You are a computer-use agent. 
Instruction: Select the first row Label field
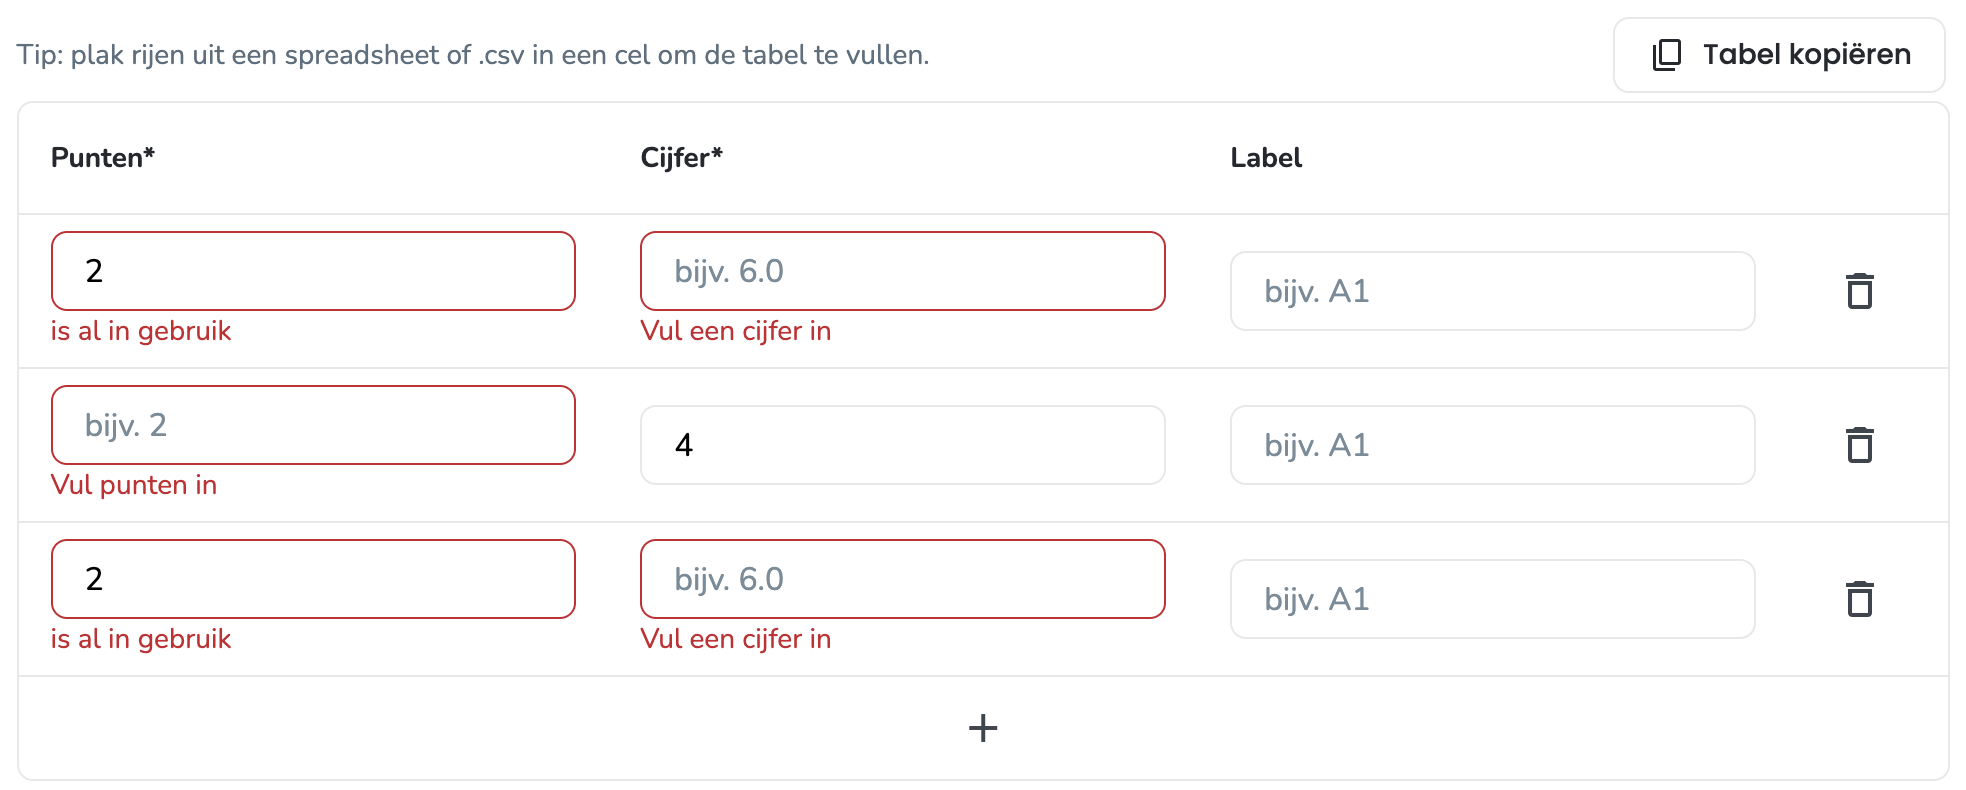(x=1492, y=291)
